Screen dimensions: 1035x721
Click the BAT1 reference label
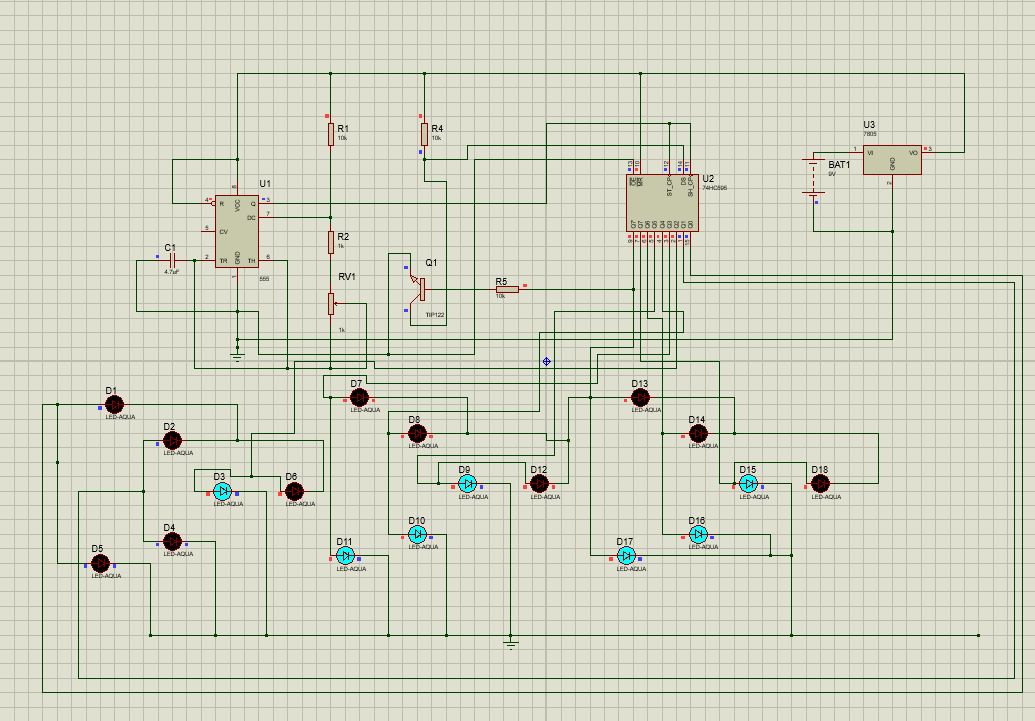coord(840,164)
